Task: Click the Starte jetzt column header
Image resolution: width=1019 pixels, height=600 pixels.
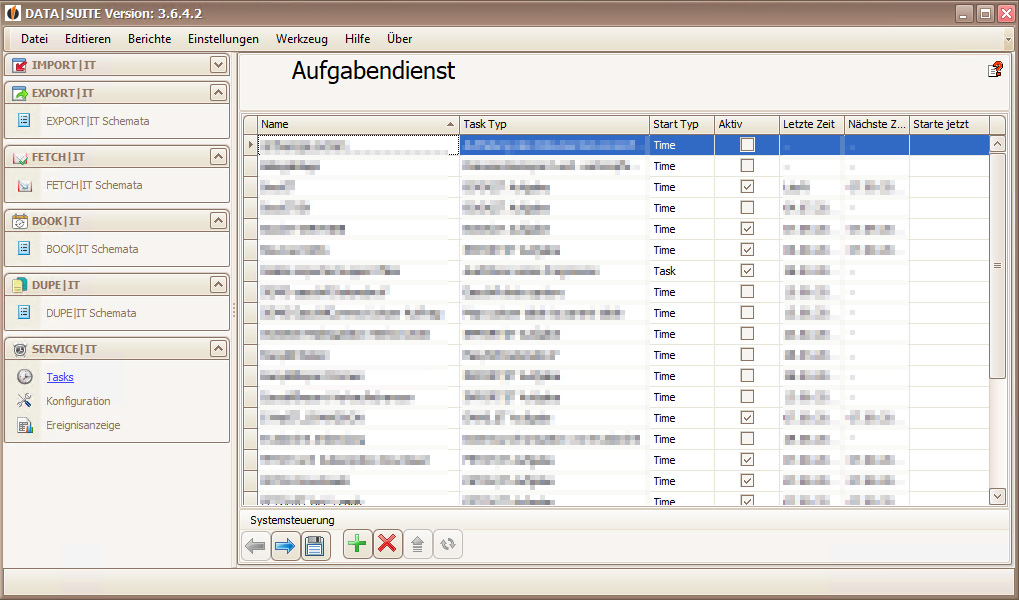Action: point(949,124)
